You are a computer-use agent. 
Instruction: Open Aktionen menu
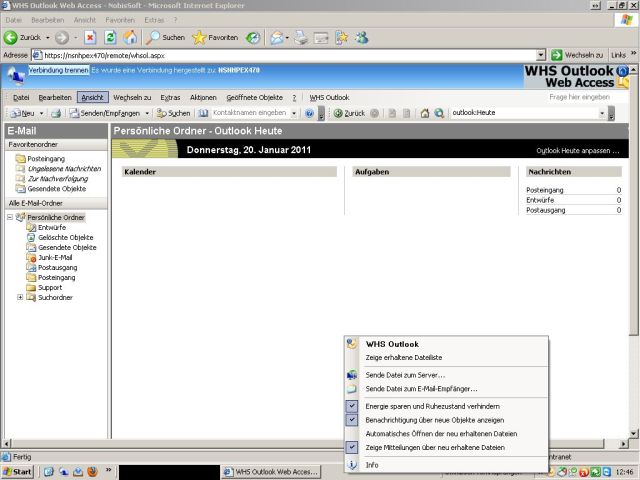coord(203,98)
